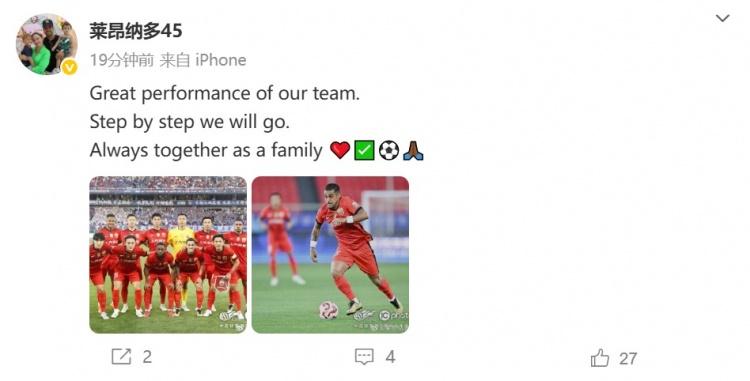The image size is (750, 381).
Task: Click the green check mark emoji
Action: (x=364, y=151)
